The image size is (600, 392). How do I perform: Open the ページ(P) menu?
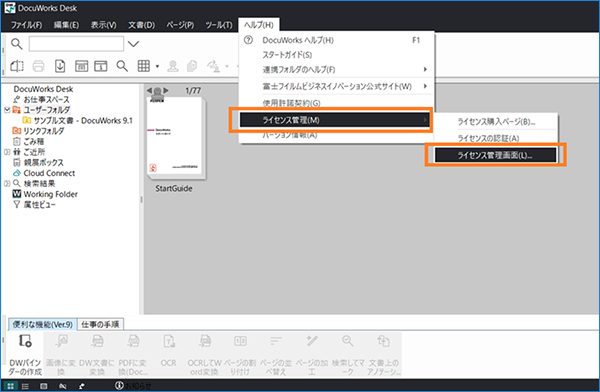pyautogui.click(x=180, y=25)
